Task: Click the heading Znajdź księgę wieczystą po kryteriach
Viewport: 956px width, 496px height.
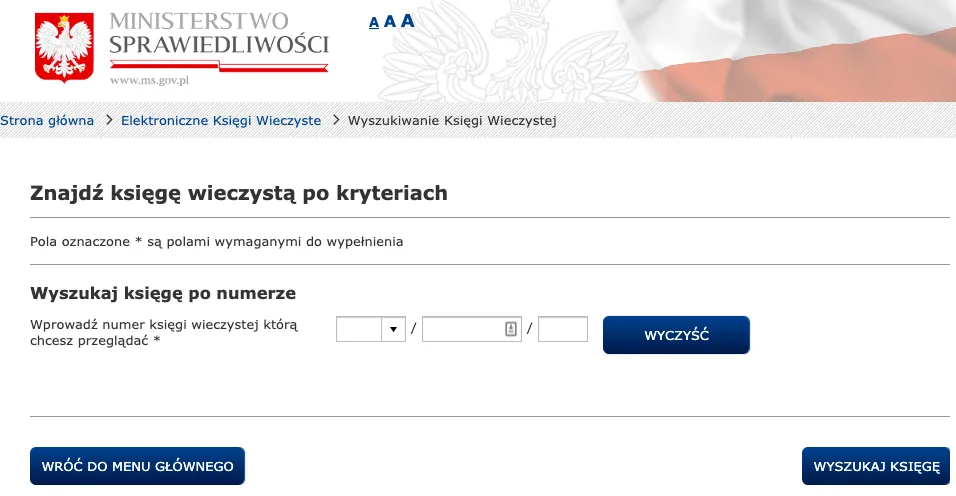Action: coord(238,193)
